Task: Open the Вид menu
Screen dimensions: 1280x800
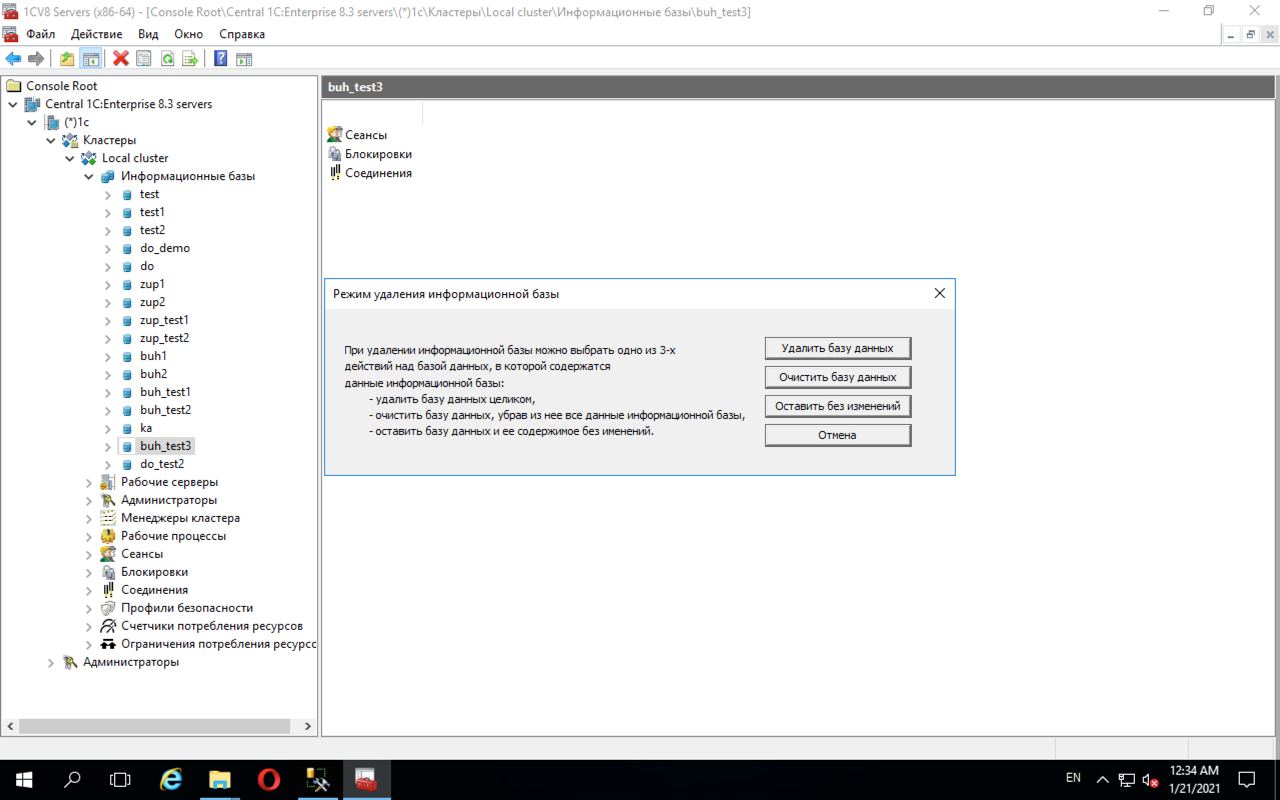Action: coord(148,34)
